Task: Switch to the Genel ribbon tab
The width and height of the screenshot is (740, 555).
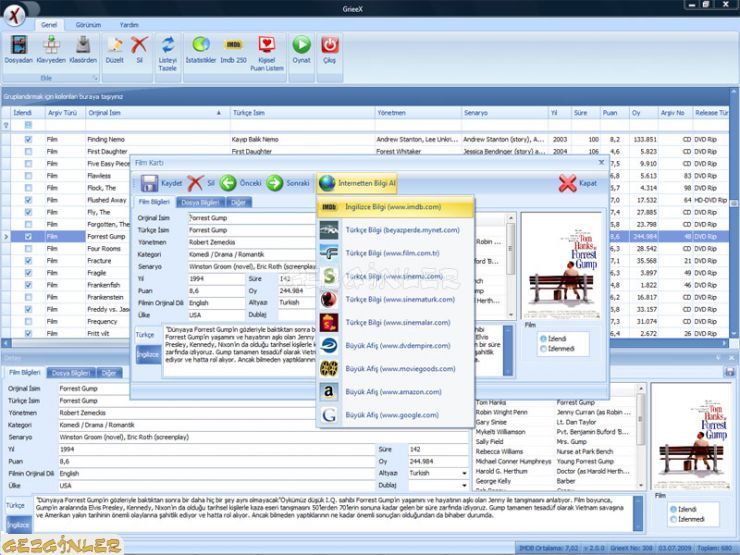Action: pyautogui.click(x=49, y=25)
